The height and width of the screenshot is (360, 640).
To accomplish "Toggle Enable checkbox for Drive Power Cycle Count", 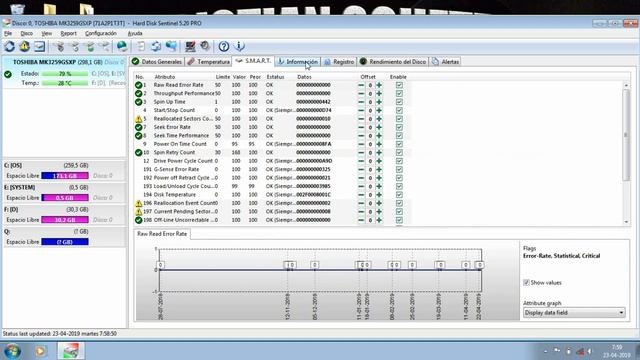I will point(399,161).
